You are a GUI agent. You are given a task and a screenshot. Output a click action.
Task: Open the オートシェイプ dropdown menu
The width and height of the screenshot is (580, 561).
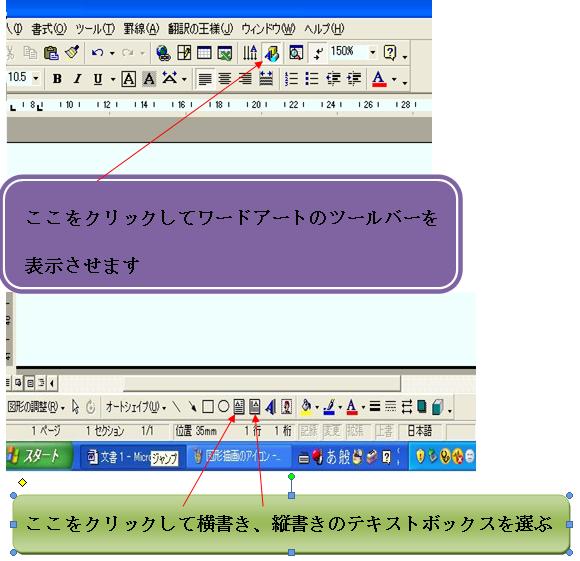[x=136, y=407]
